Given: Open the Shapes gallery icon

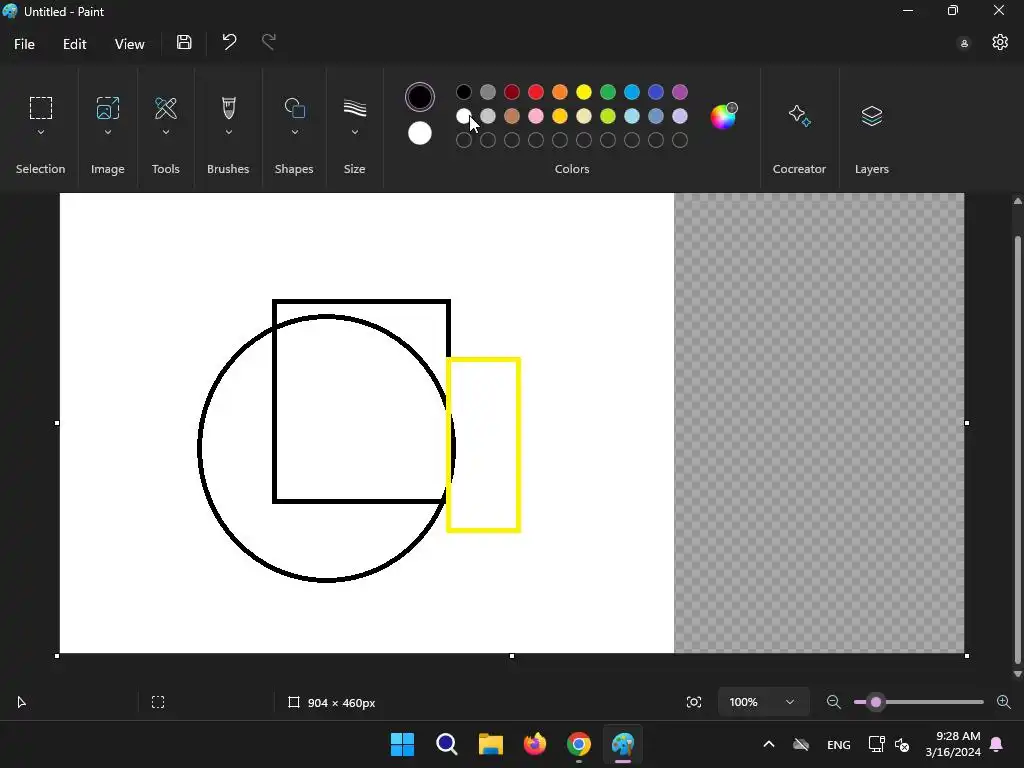Looking at the screenshot, I should pos(295,108).
